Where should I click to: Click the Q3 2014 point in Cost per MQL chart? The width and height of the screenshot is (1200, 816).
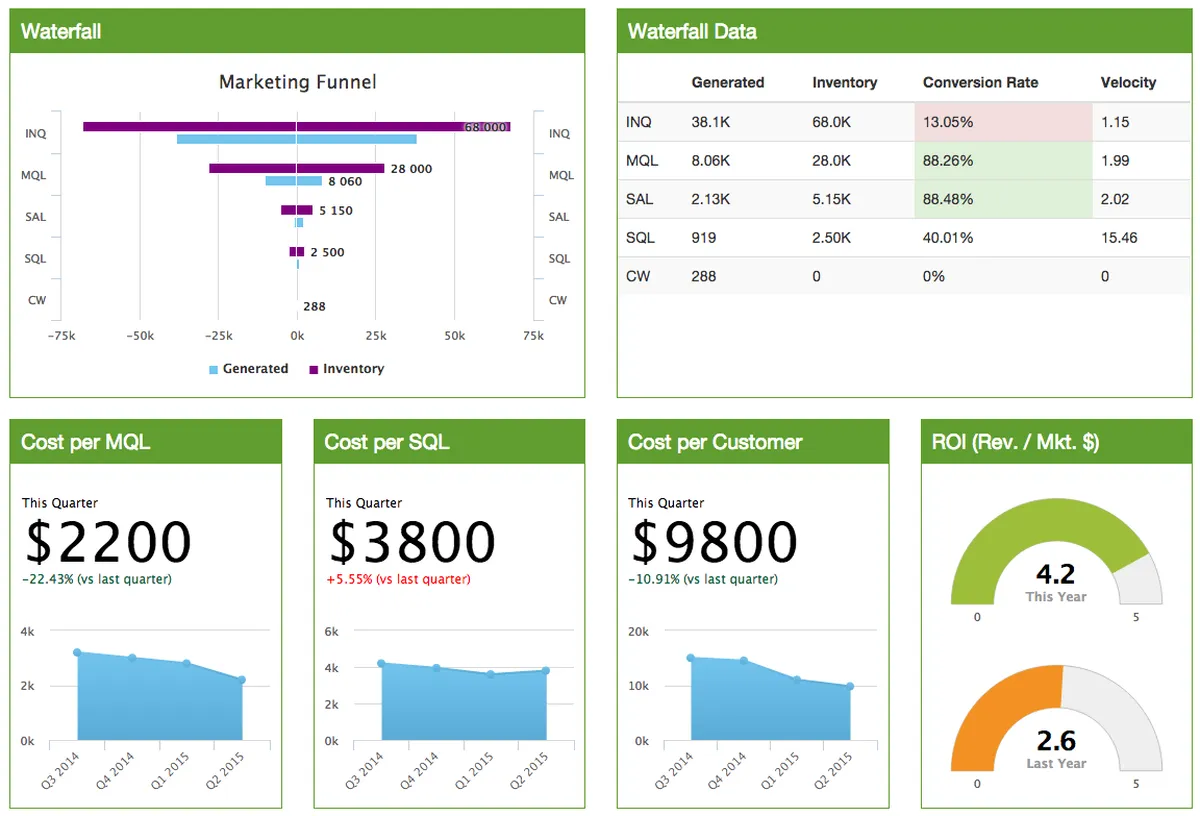77,652
